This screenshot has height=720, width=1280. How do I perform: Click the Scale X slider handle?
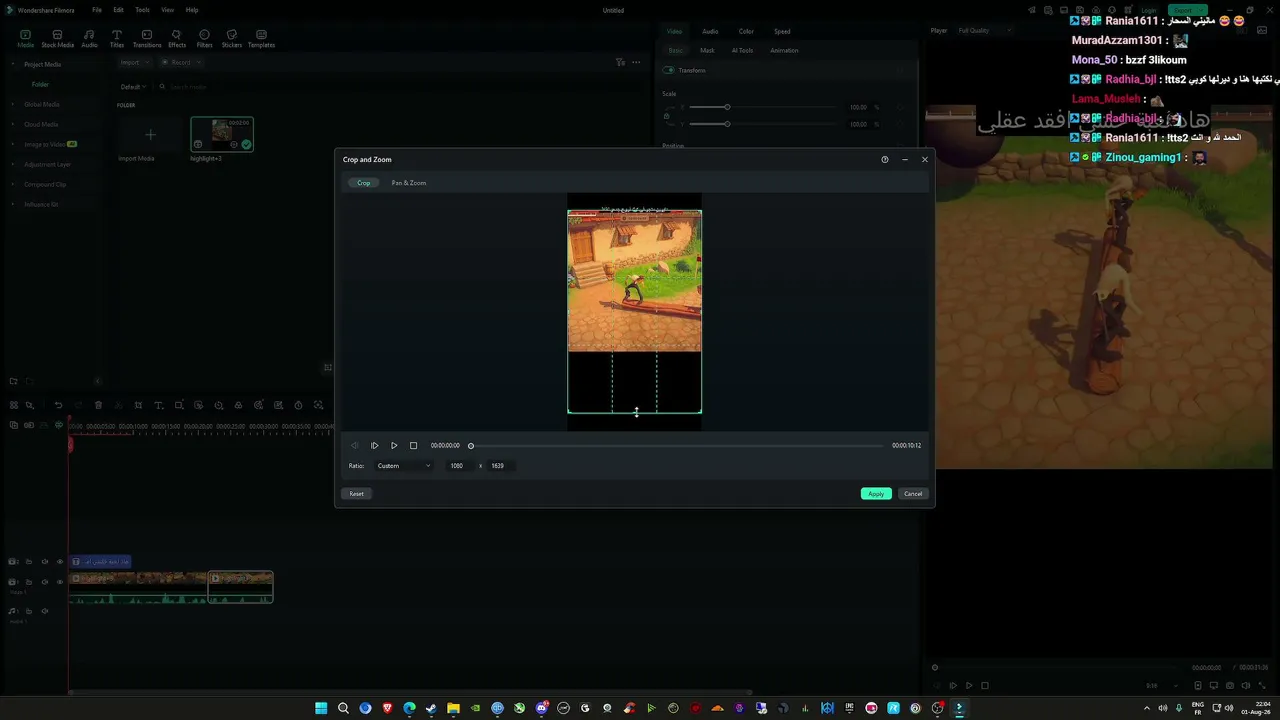point(727,107)
